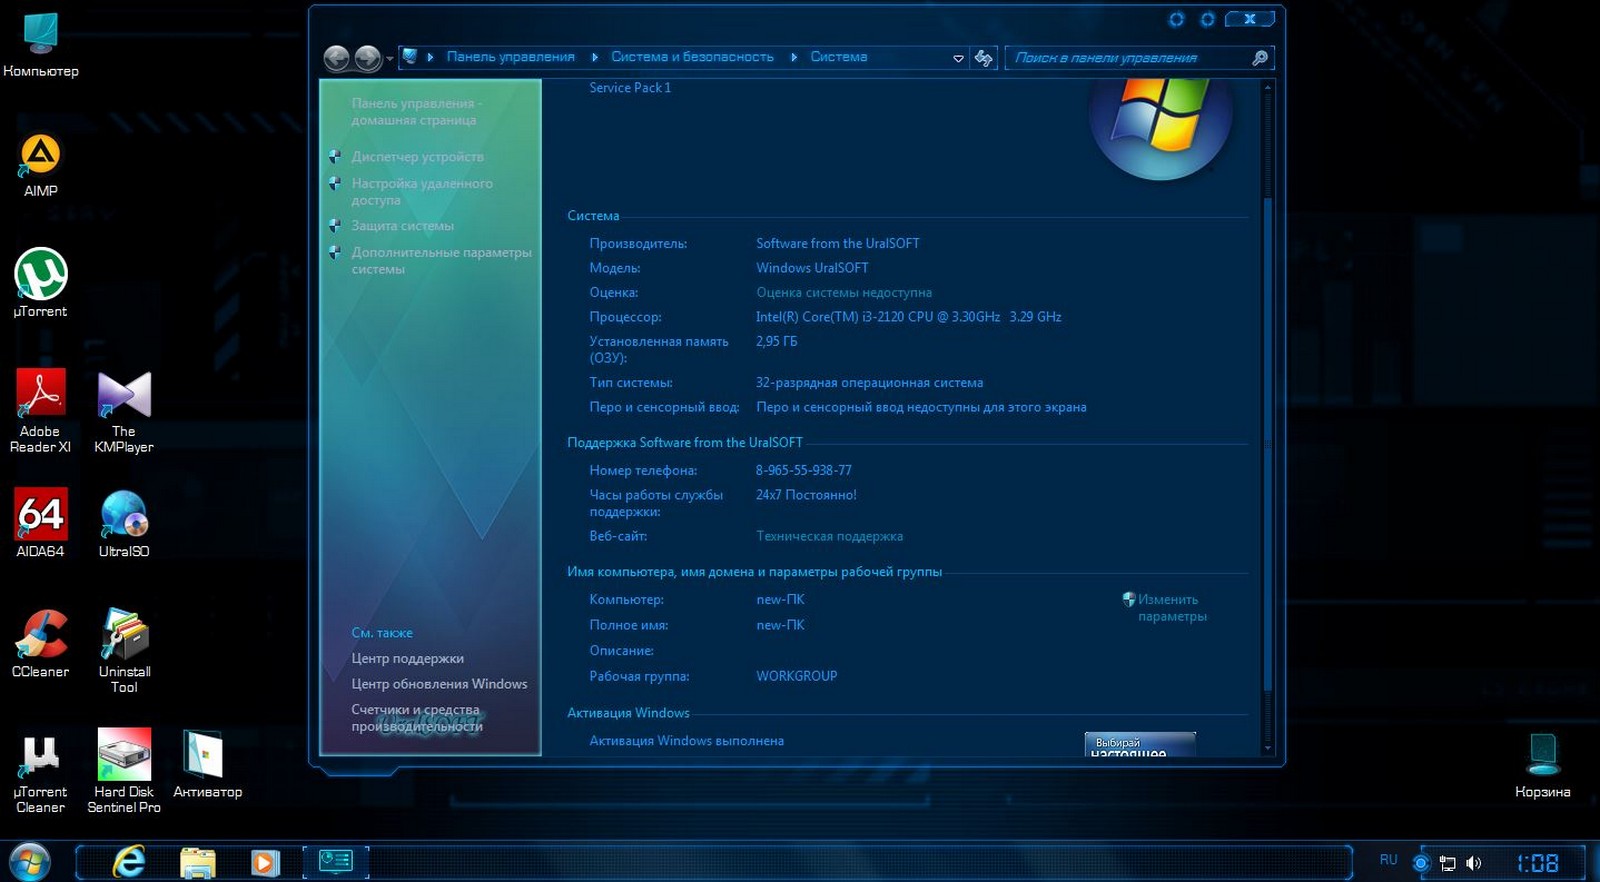This screenshot has width=1600, height=882.
Task: Open Диспетчер устройств in sidebar
Action: 417,157
